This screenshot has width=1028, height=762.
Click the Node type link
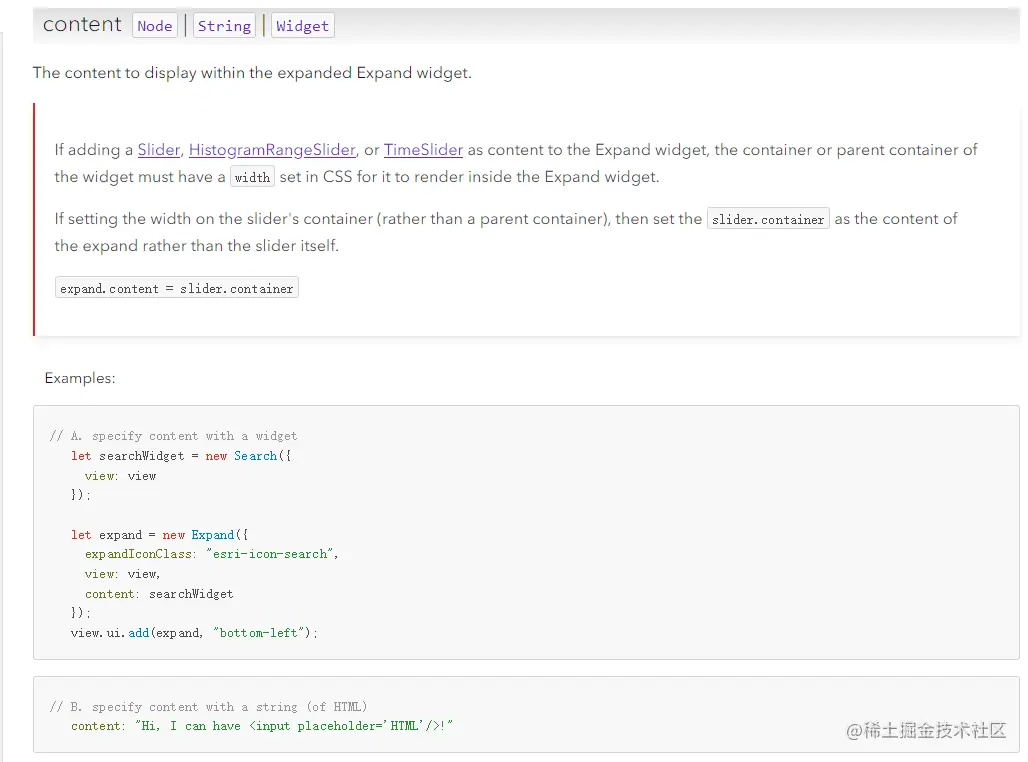154,26
